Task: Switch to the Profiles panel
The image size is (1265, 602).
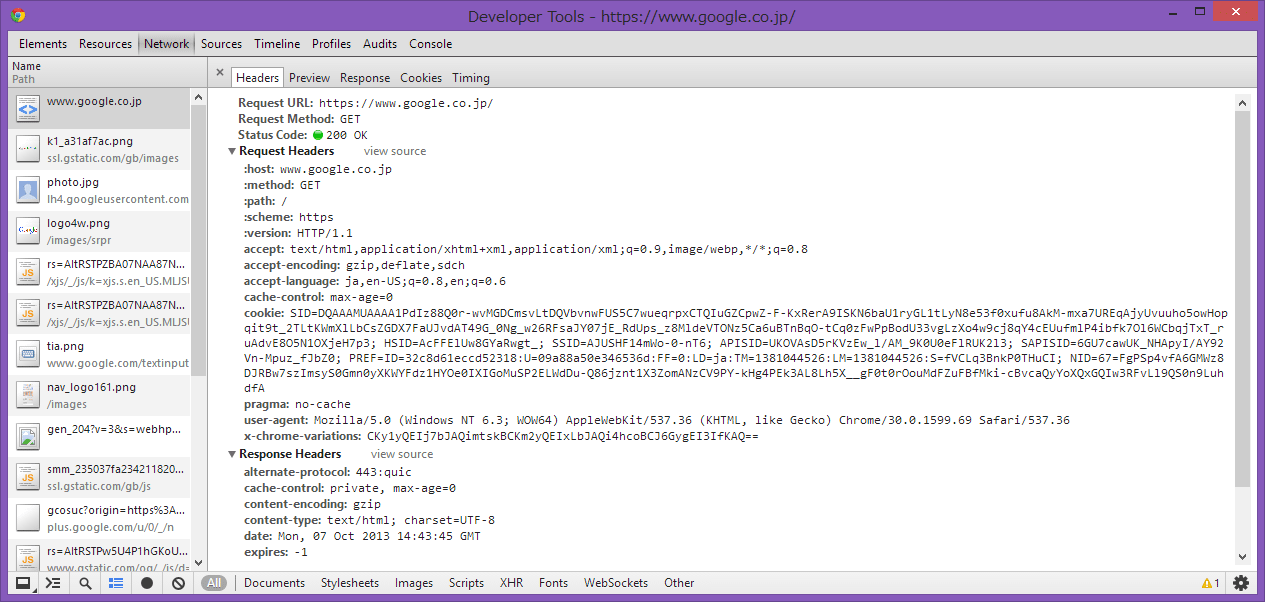Action: [x=332, y=44]
